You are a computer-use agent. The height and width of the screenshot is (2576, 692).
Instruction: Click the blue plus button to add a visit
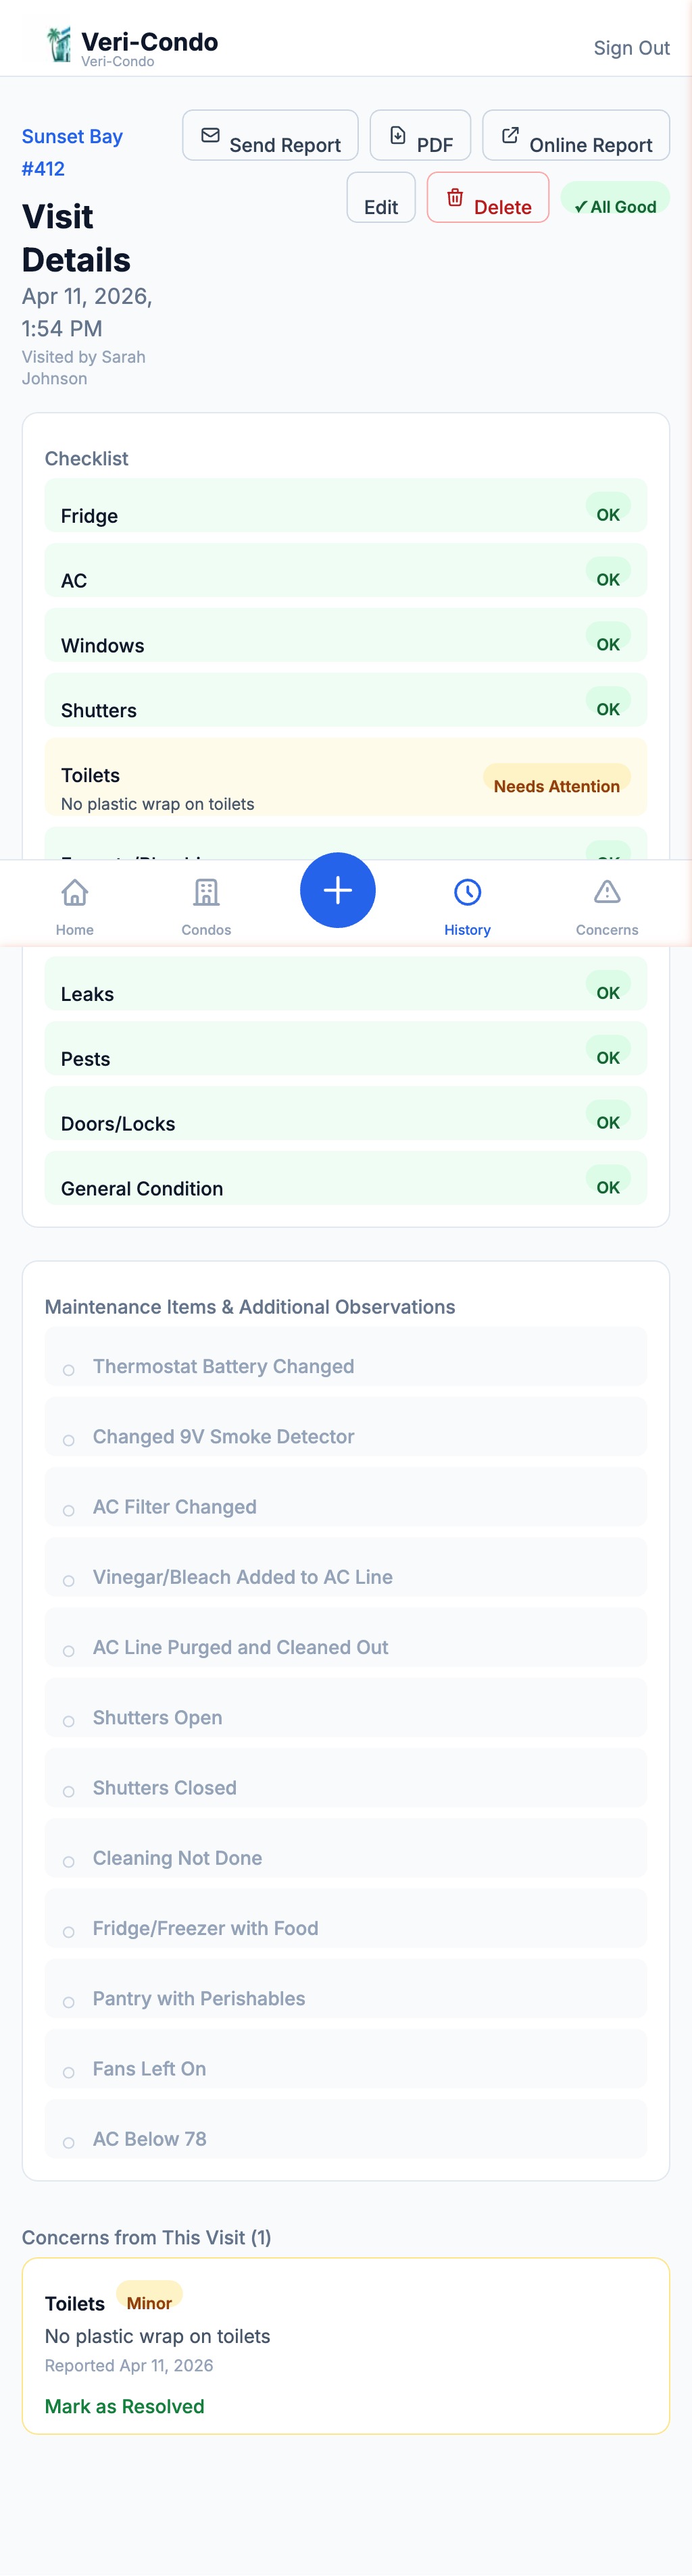pyautogui.click(x=337, y=889)
